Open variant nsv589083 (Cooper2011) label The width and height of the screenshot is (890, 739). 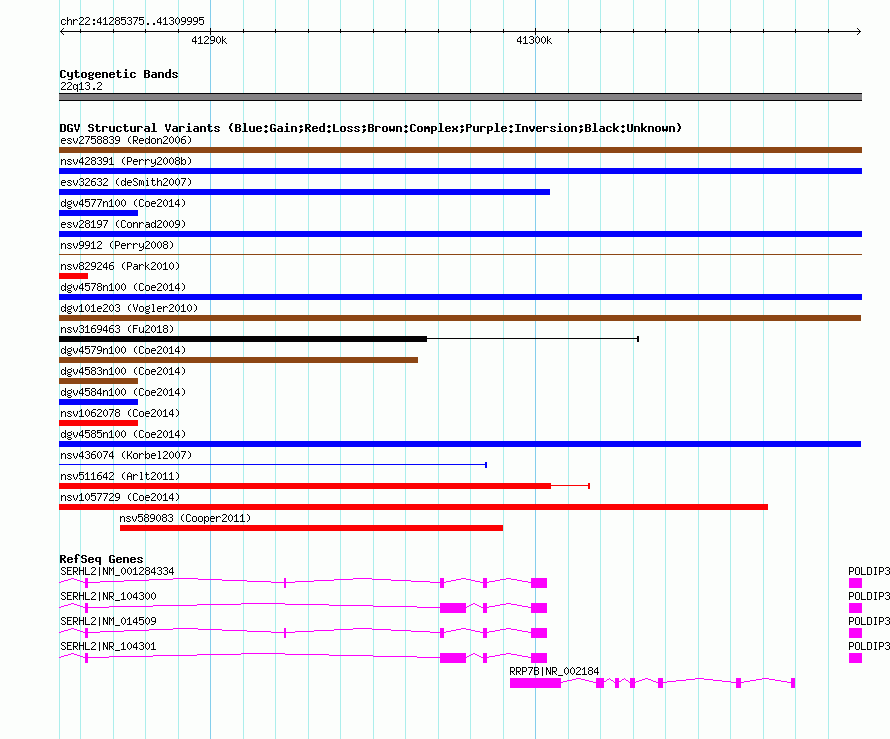(x=185, y=518)
